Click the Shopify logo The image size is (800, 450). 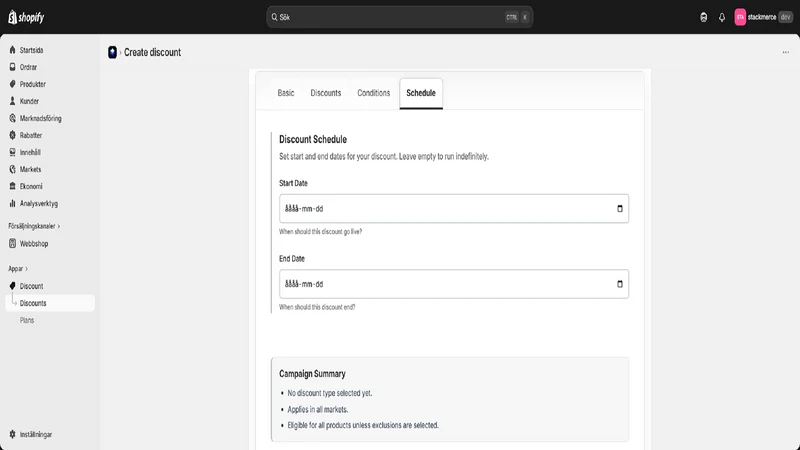(27, 17)
